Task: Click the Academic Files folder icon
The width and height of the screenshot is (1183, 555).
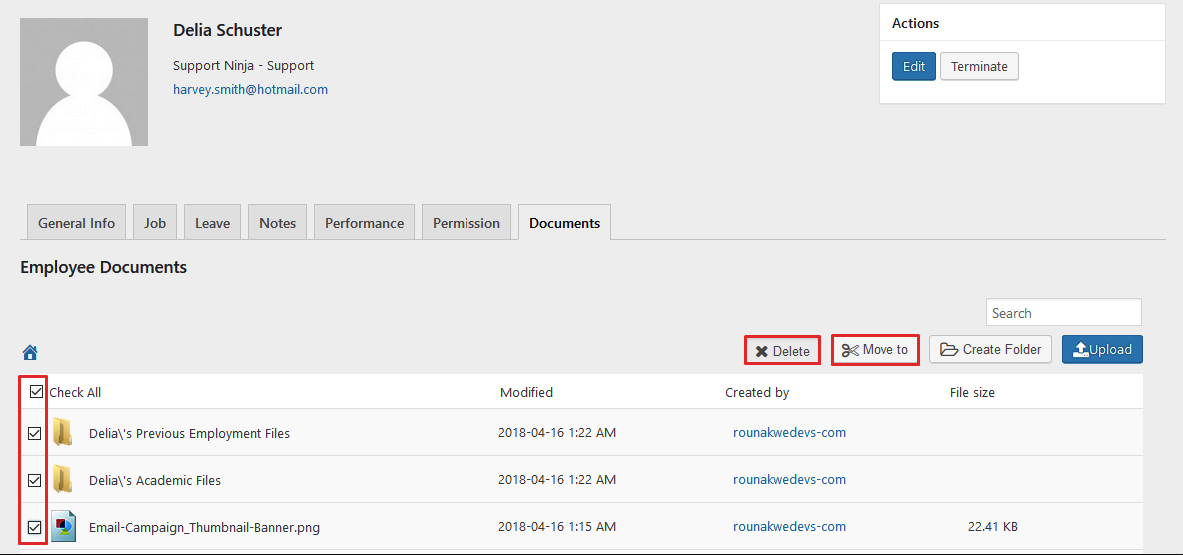Action: 63,480
